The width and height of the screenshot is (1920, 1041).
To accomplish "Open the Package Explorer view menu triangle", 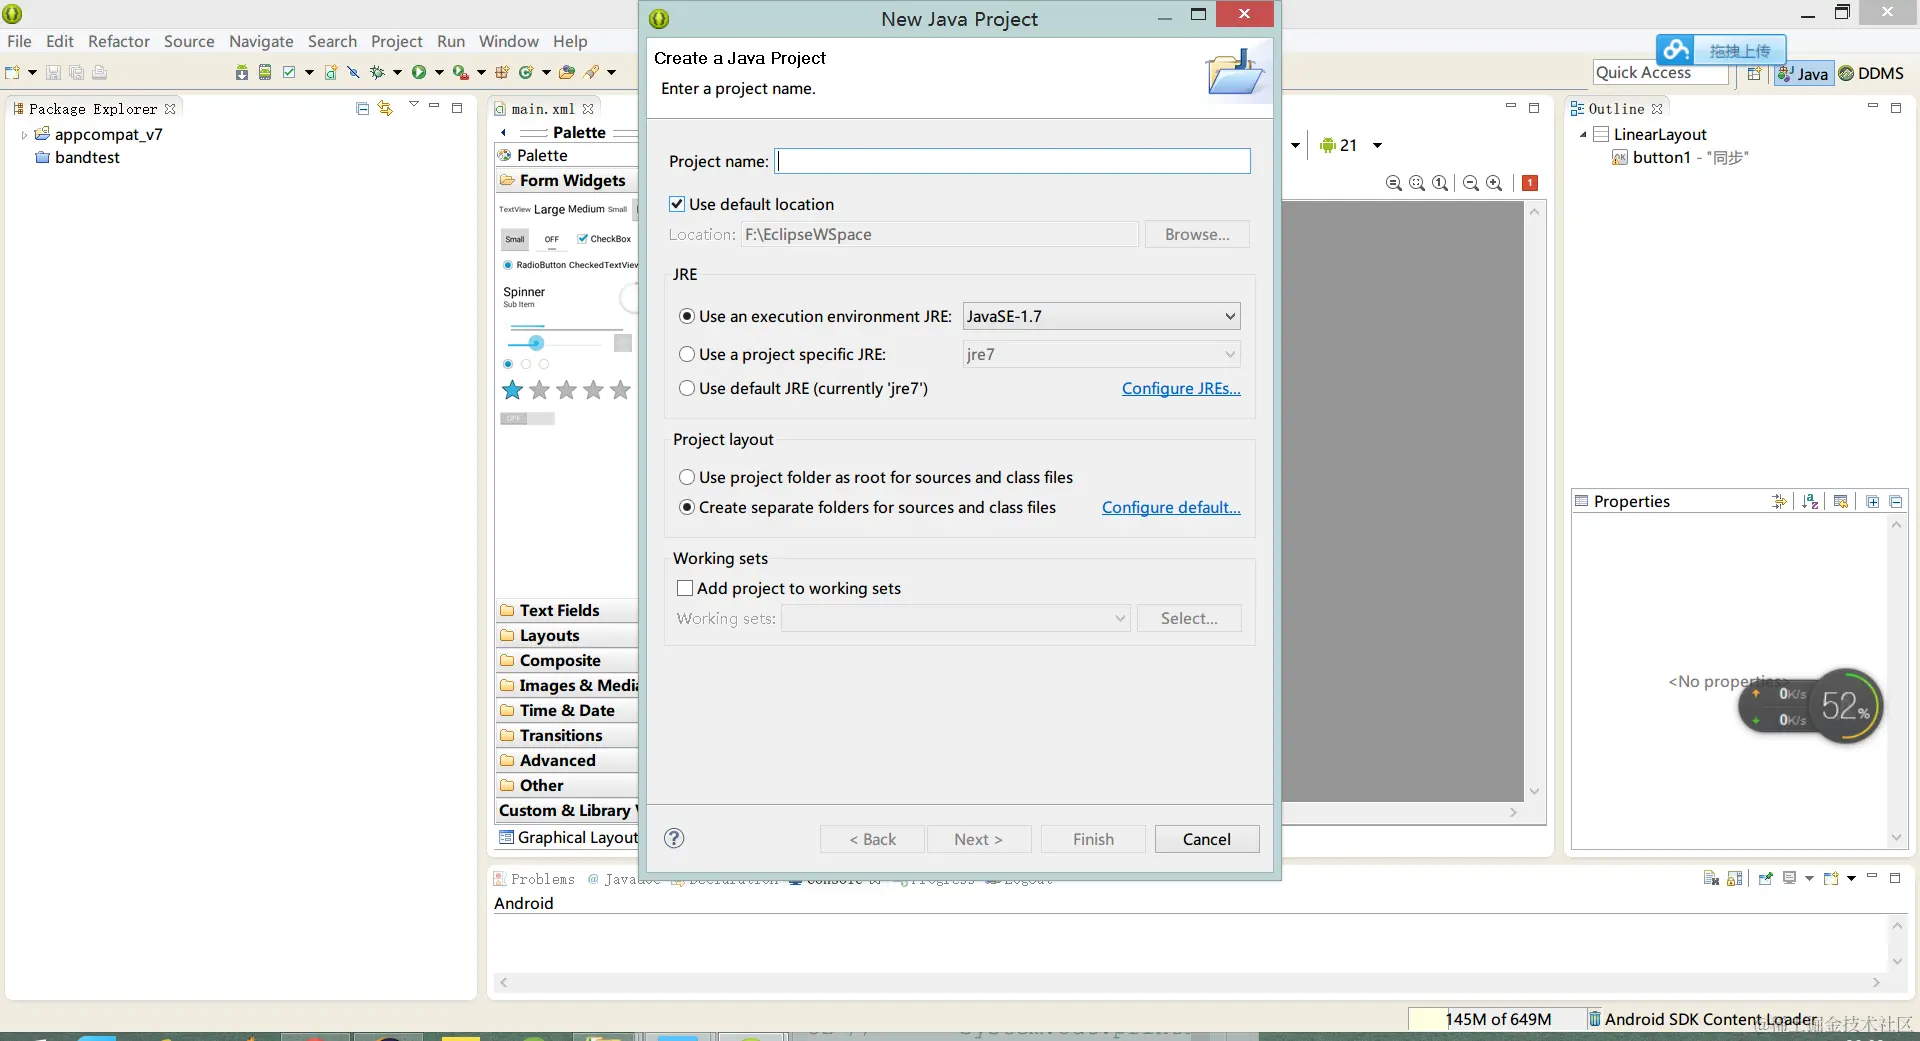I will (413, 105).
